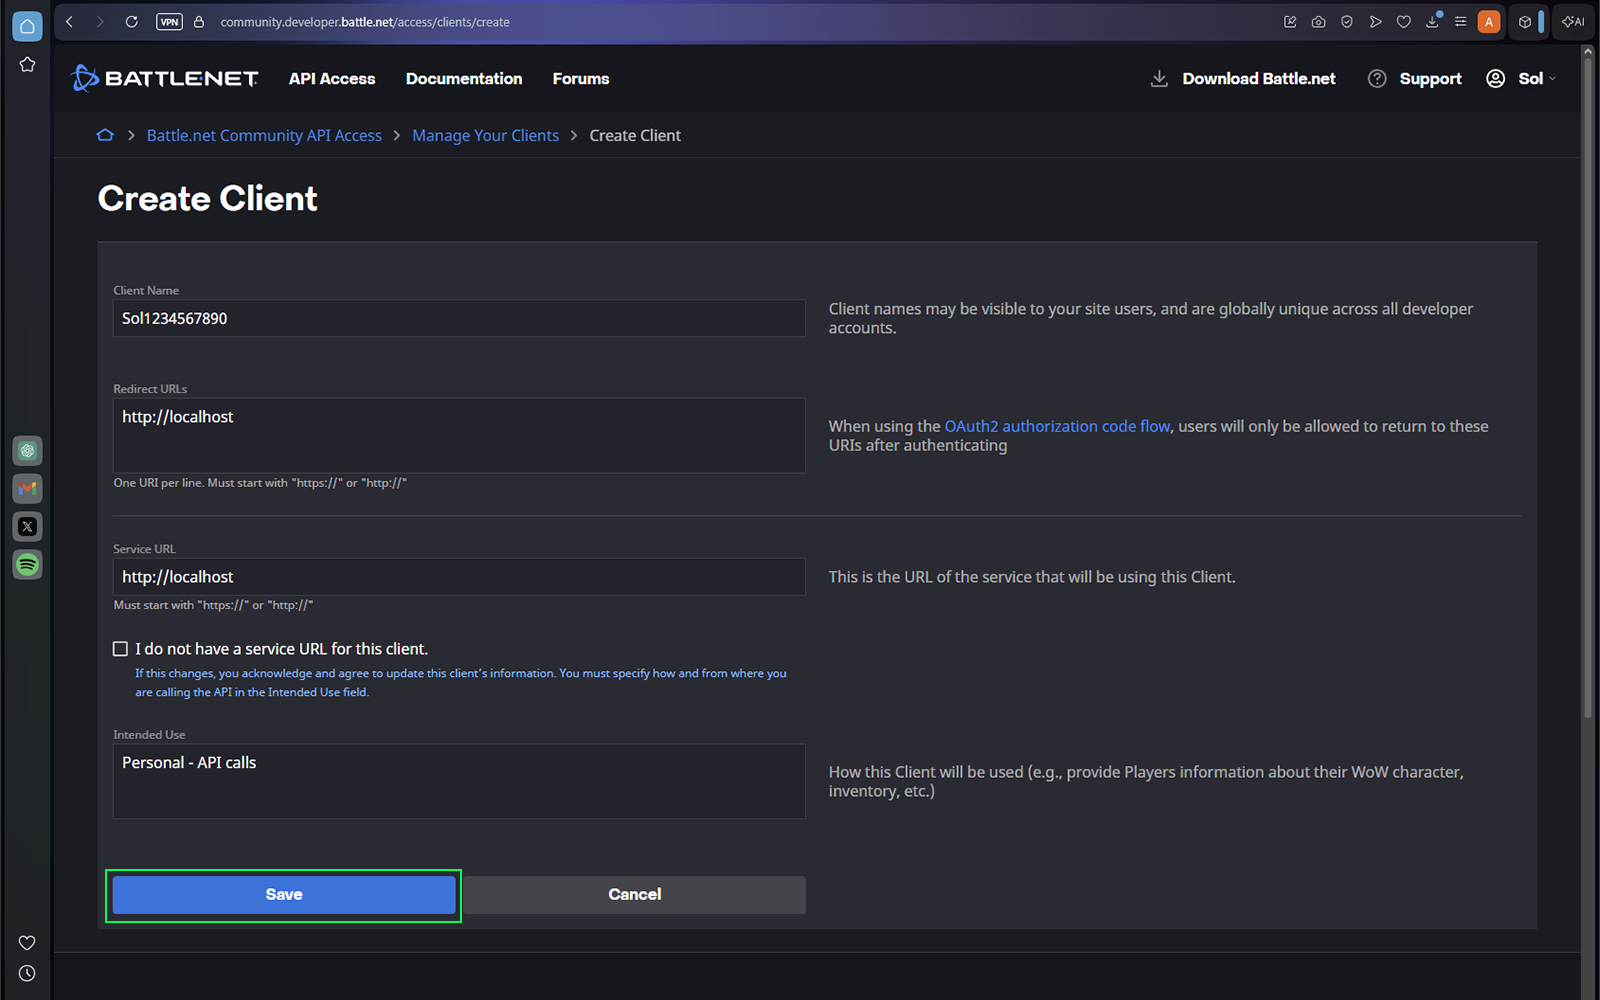Click the orange A profile badge
The image size is (1600, 1000).
point(1489,22)
